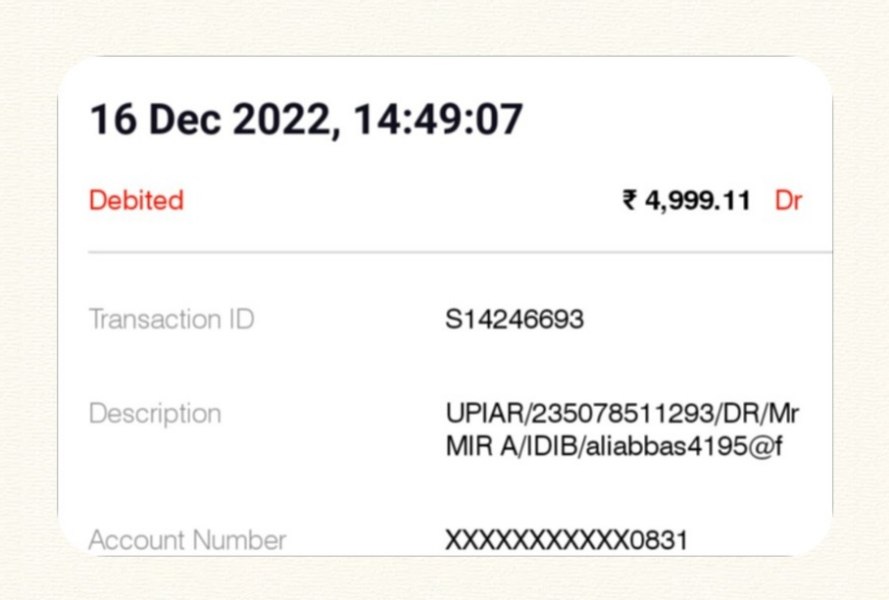Tap the red Dr debit indicator
This screenshot has height=600, width=889.
tap(788, 201)
